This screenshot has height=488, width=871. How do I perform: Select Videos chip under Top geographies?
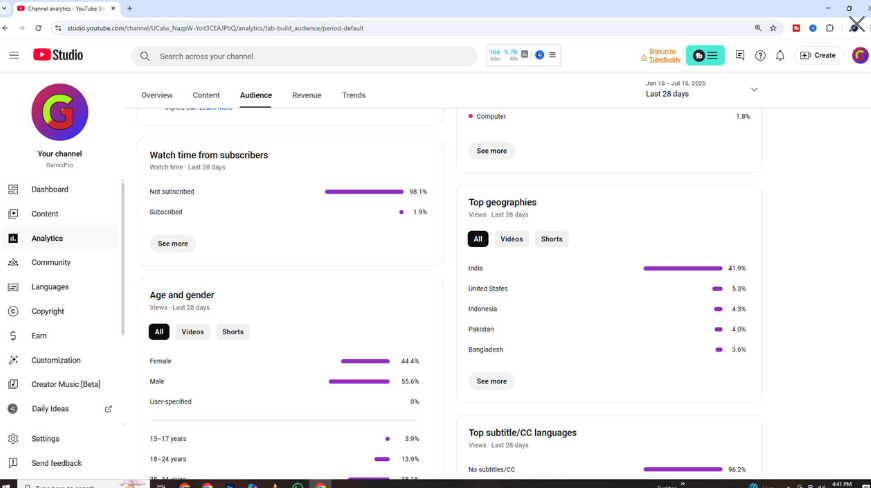coord(511,239)
